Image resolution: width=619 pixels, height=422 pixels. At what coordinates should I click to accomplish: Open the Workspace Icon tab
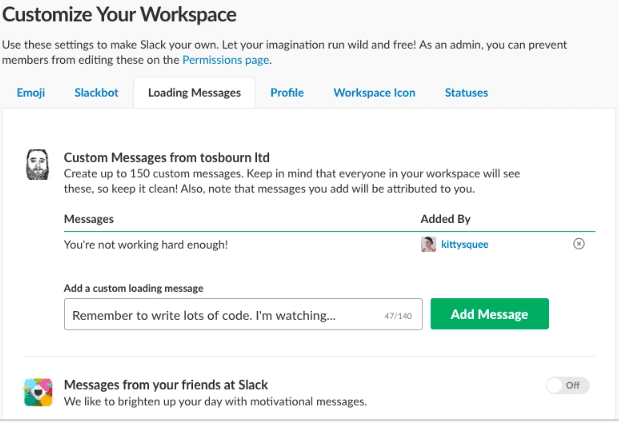[x=374, y=93]
